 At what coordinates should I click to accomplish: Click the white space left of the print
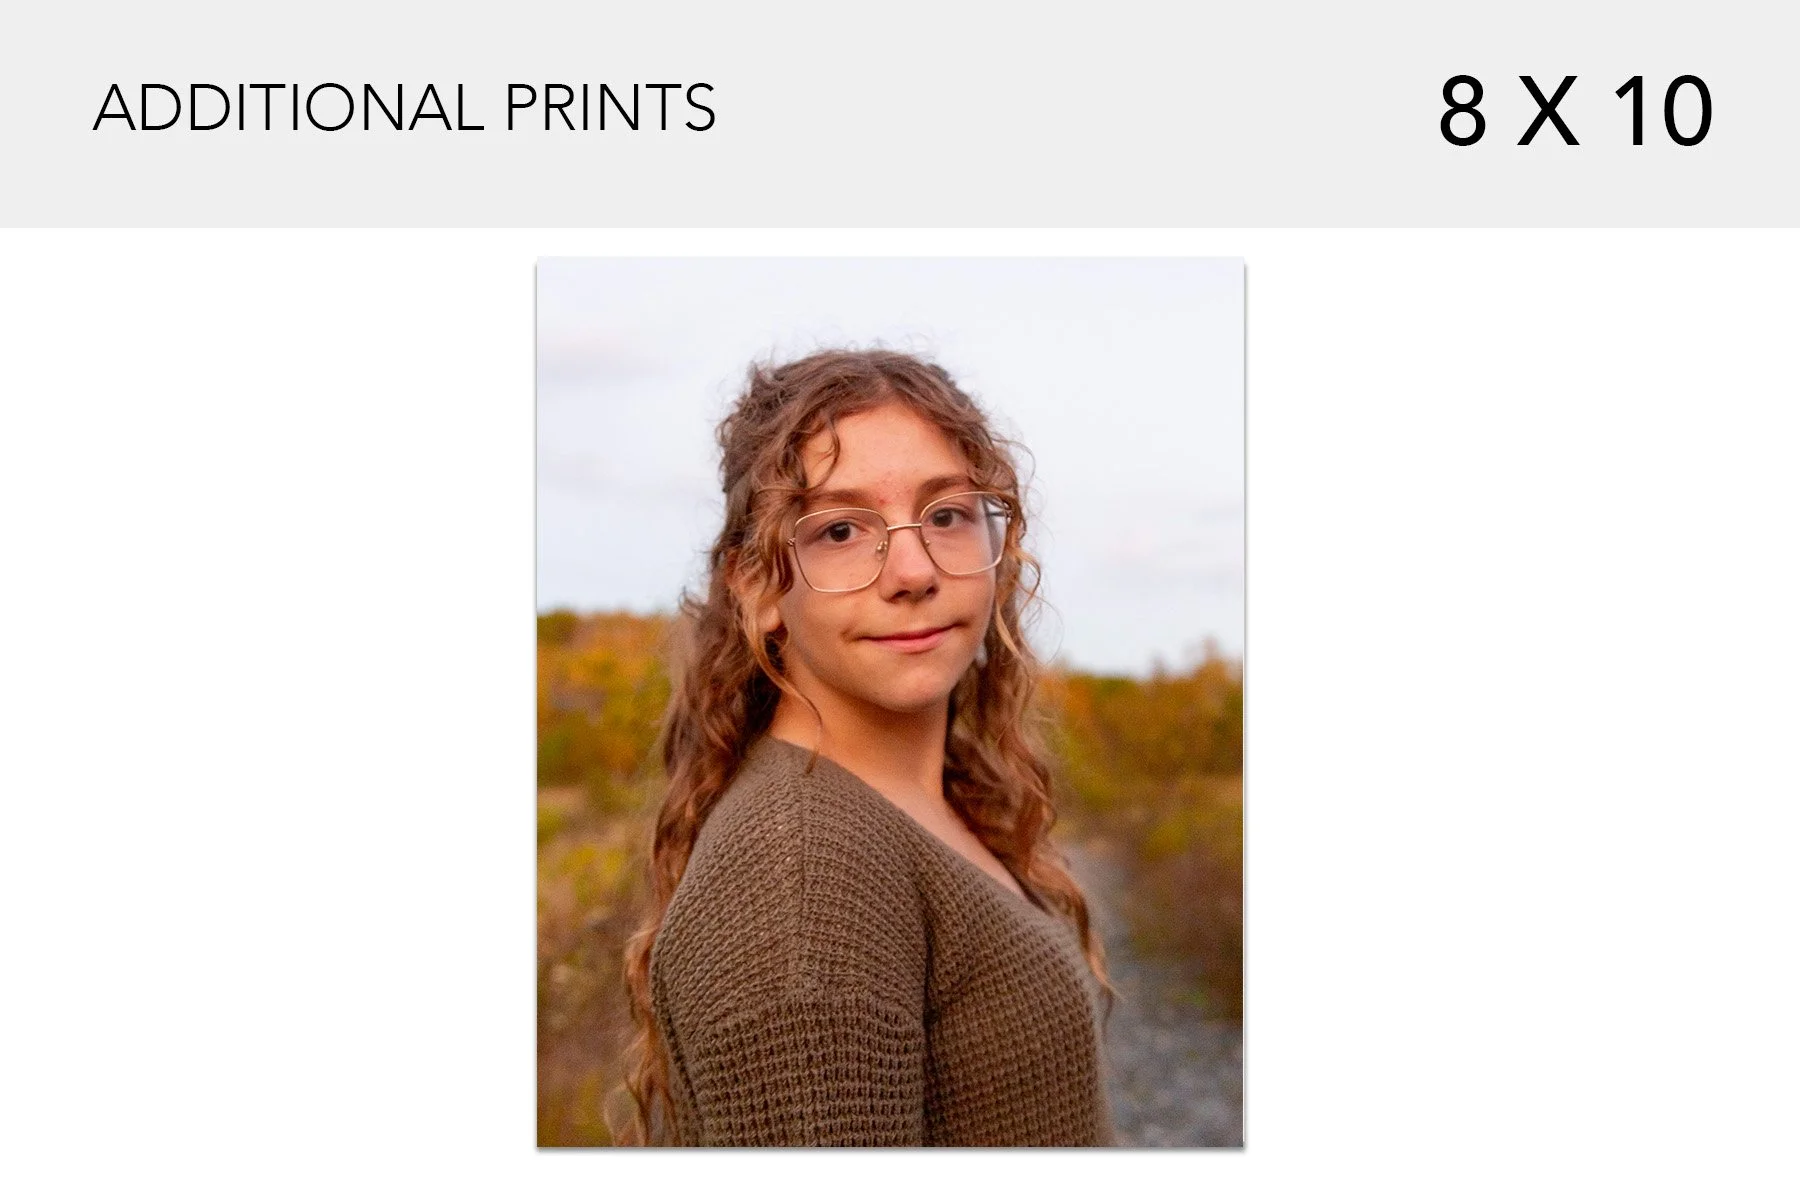coord(268,700)
